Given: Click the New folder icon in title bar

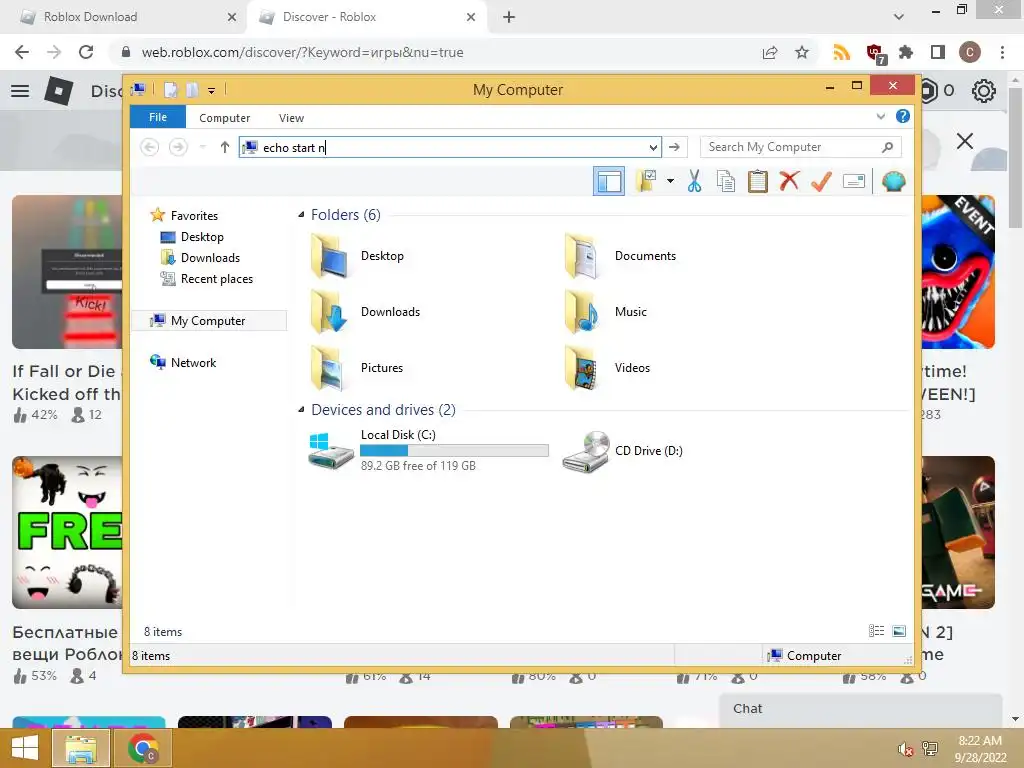Looking at the screenshot, I should click(192, 89).
